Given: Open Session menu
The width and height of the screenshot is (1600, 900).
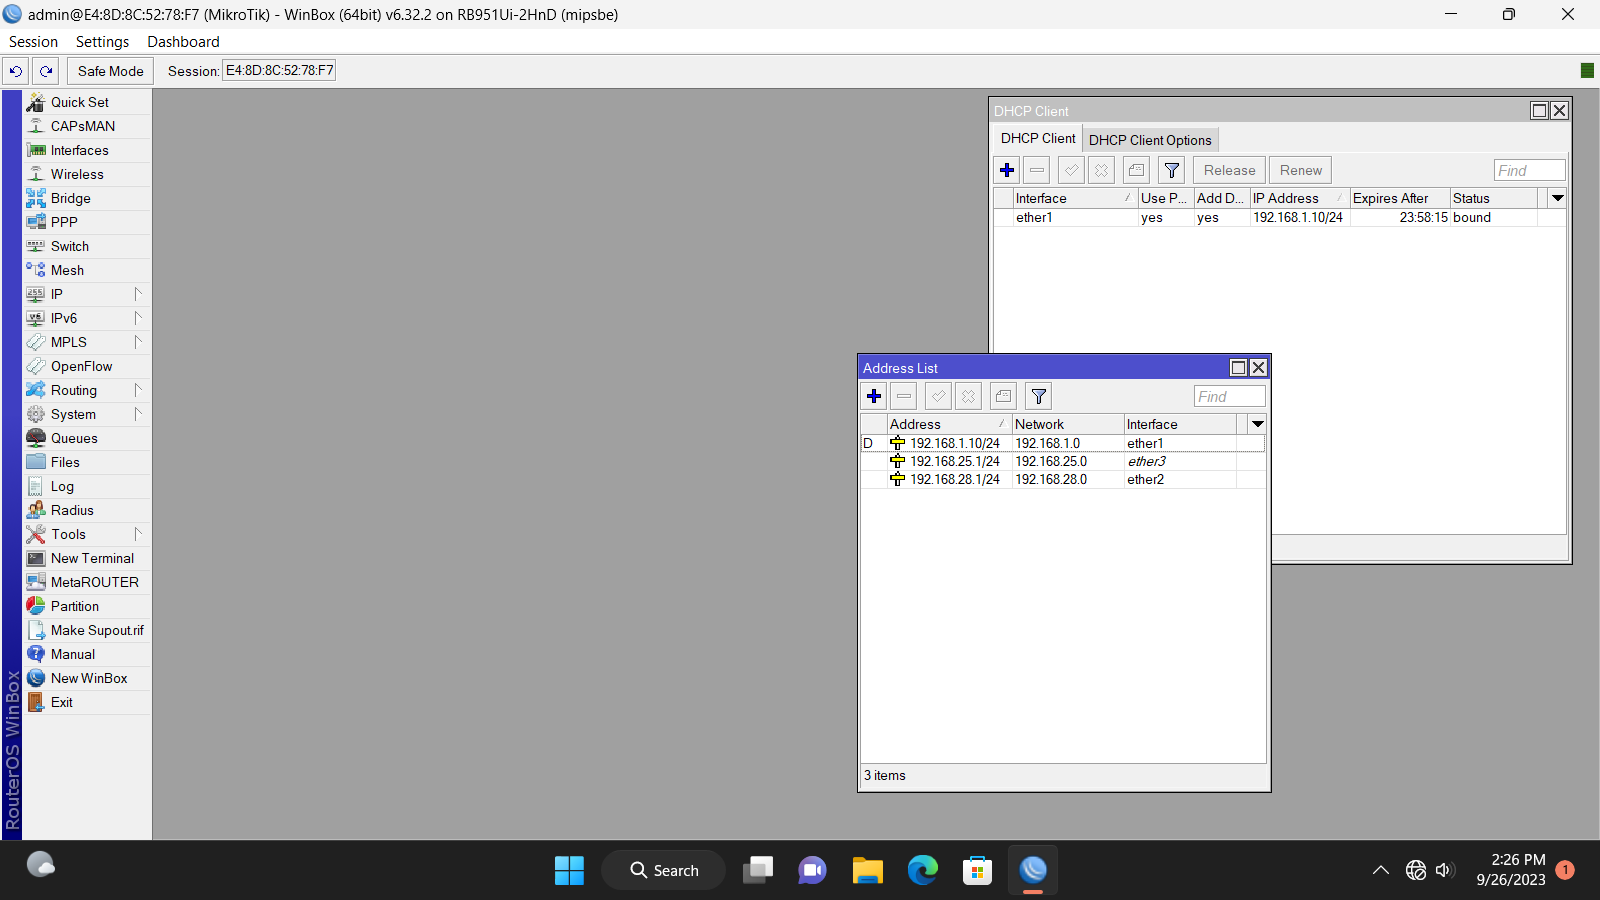Looking at the screenshot, I should [x=33, y=42].
